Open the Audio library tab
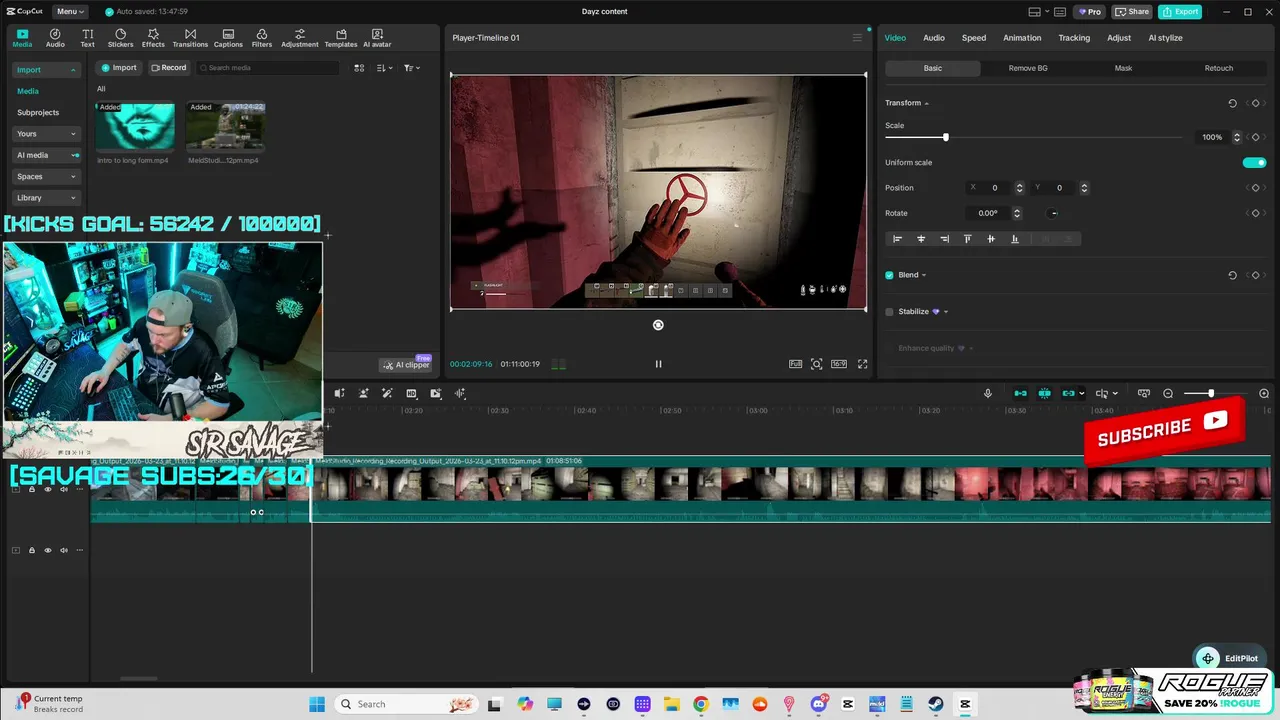Viewport: 1280px width, 720px height. [x=55, y=38]
